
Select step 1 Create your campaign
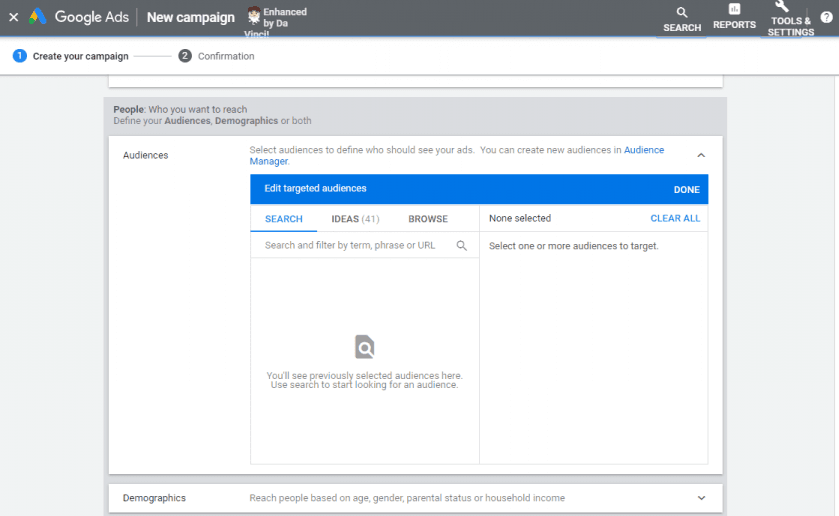[71, 56]
